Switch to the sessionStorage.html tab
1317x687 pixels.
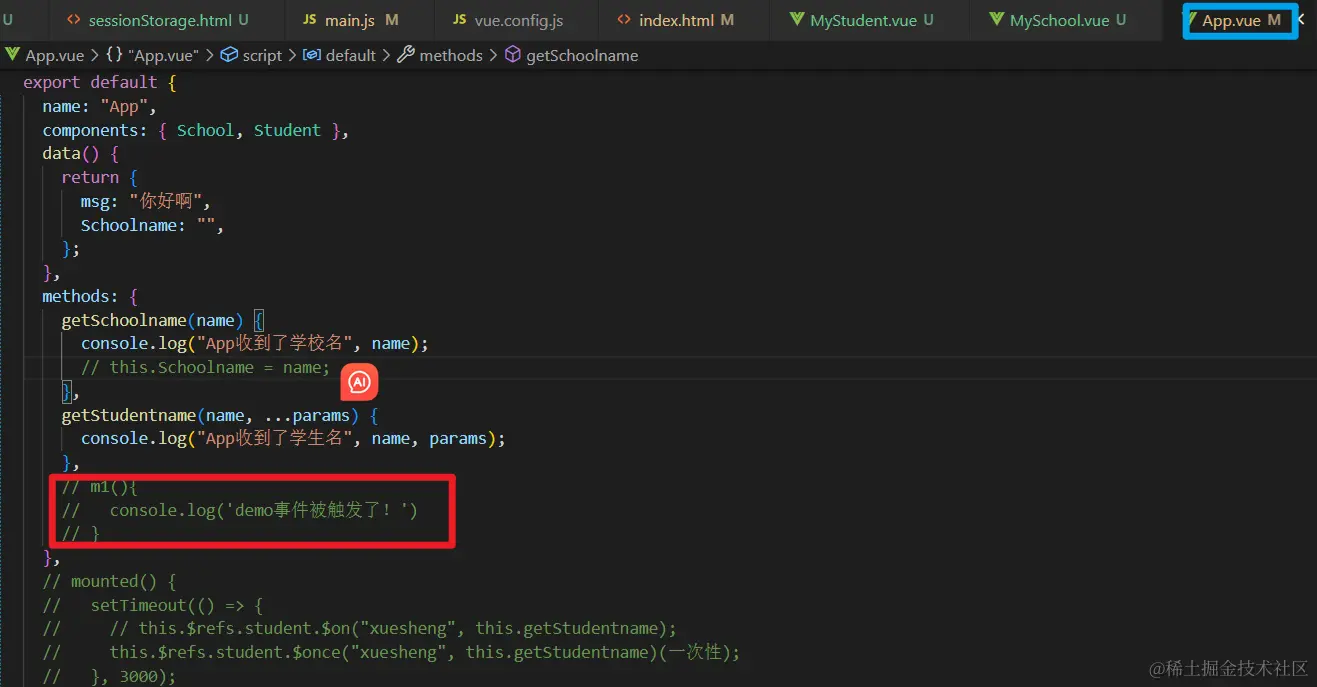tap(157, 20)
